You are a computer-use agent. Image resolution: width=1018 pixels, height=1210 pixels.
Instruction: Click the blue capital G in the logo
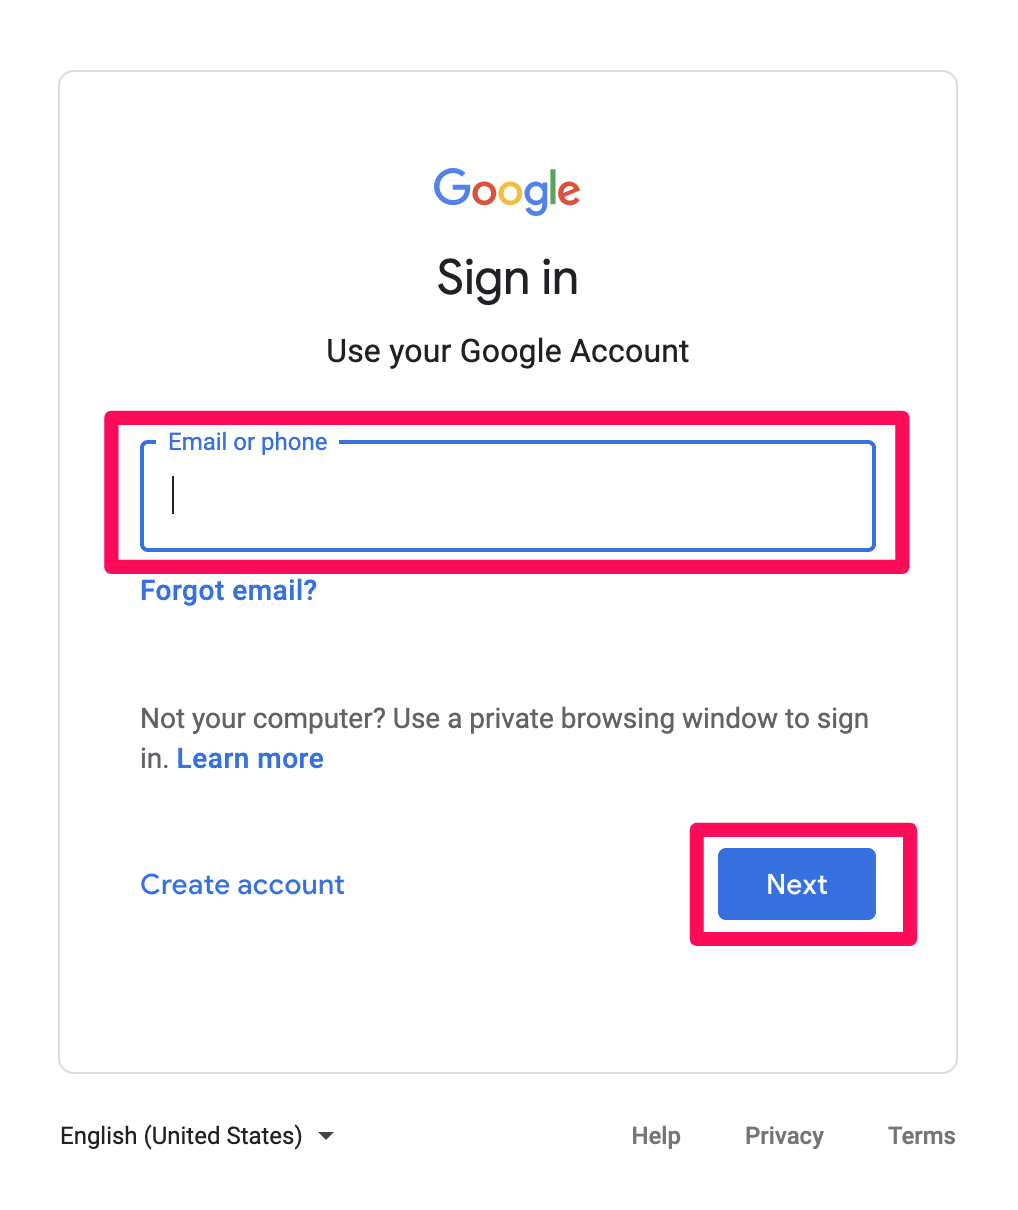[x=452, y=187]
